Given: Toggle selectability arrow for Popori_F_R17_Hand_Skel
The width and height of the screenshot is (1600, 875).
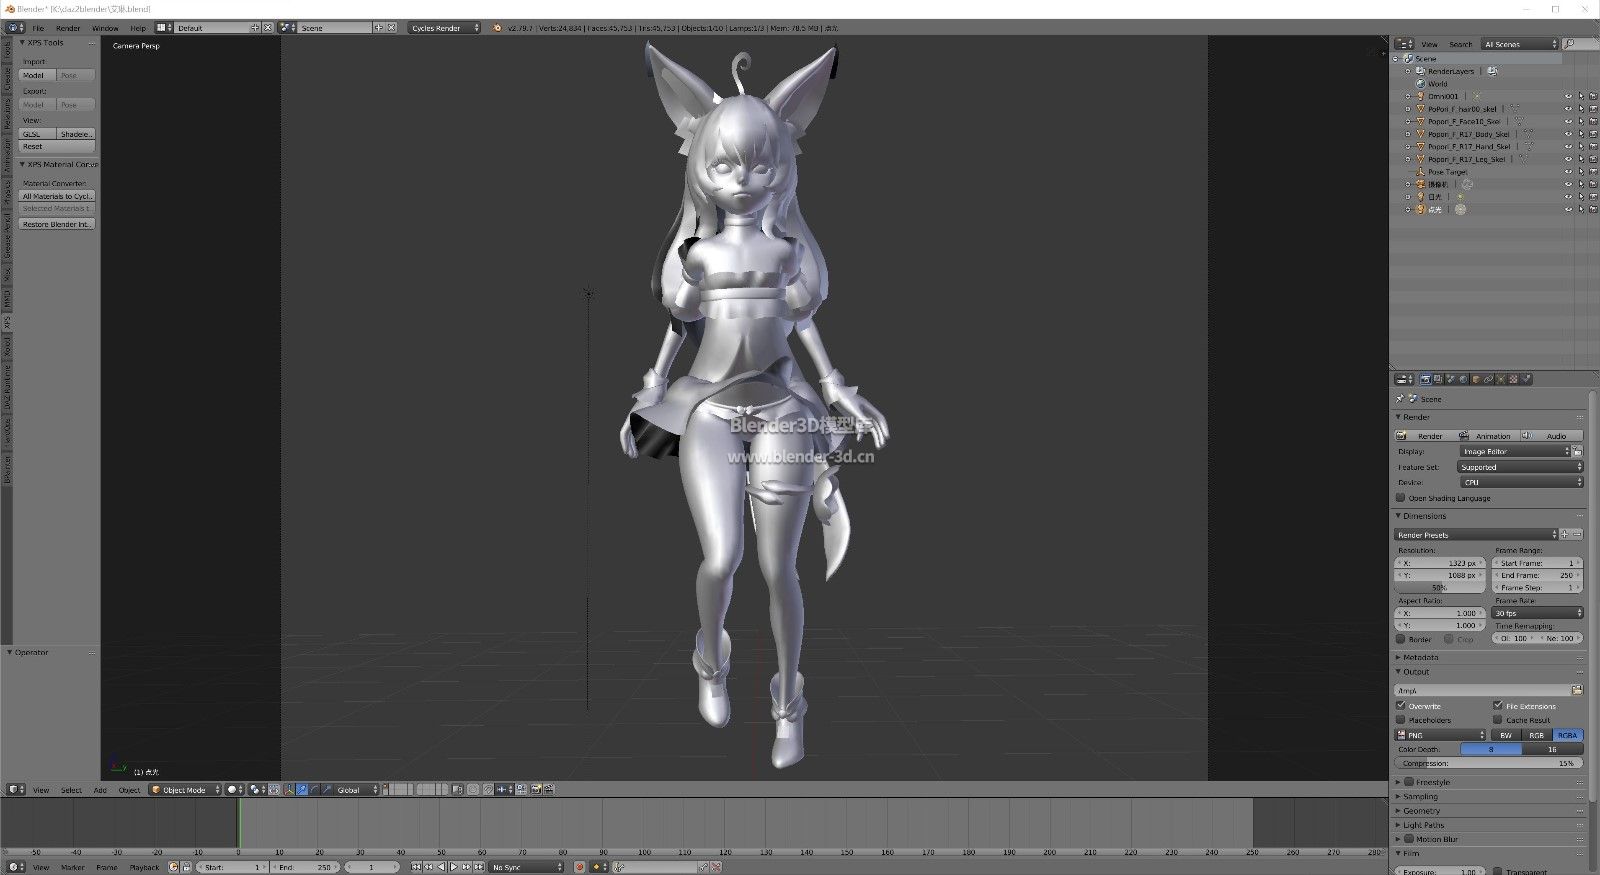Looking at the screenshot, I should (x=1581, y=146).
